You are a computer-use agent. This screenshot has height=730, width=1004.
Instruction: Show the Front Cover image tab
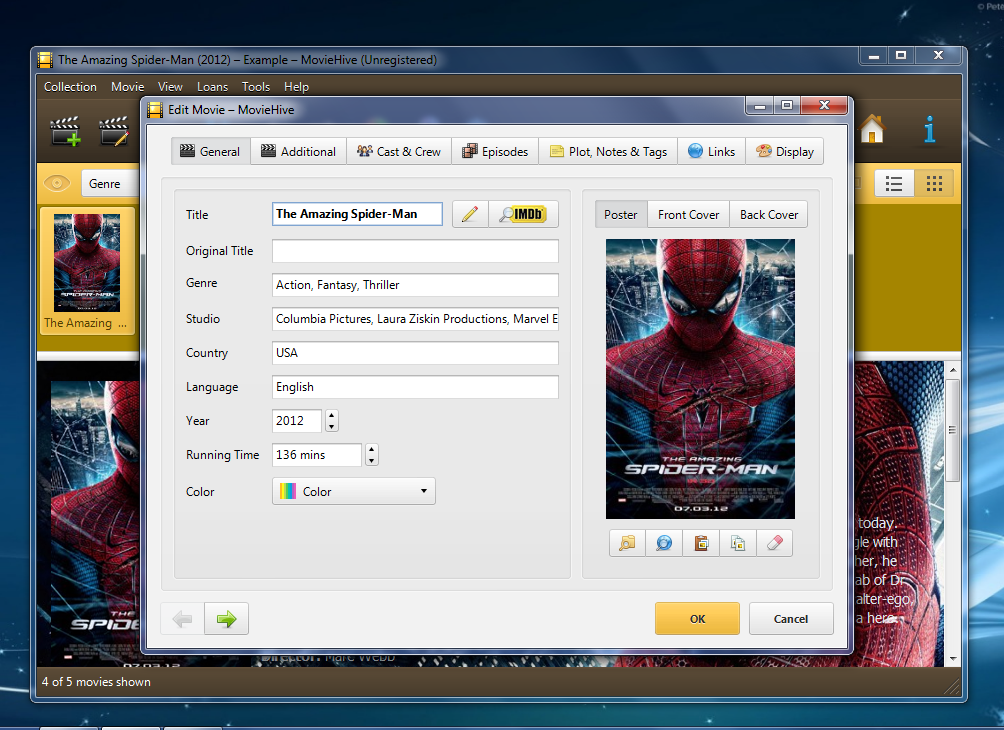pos(688,215)
